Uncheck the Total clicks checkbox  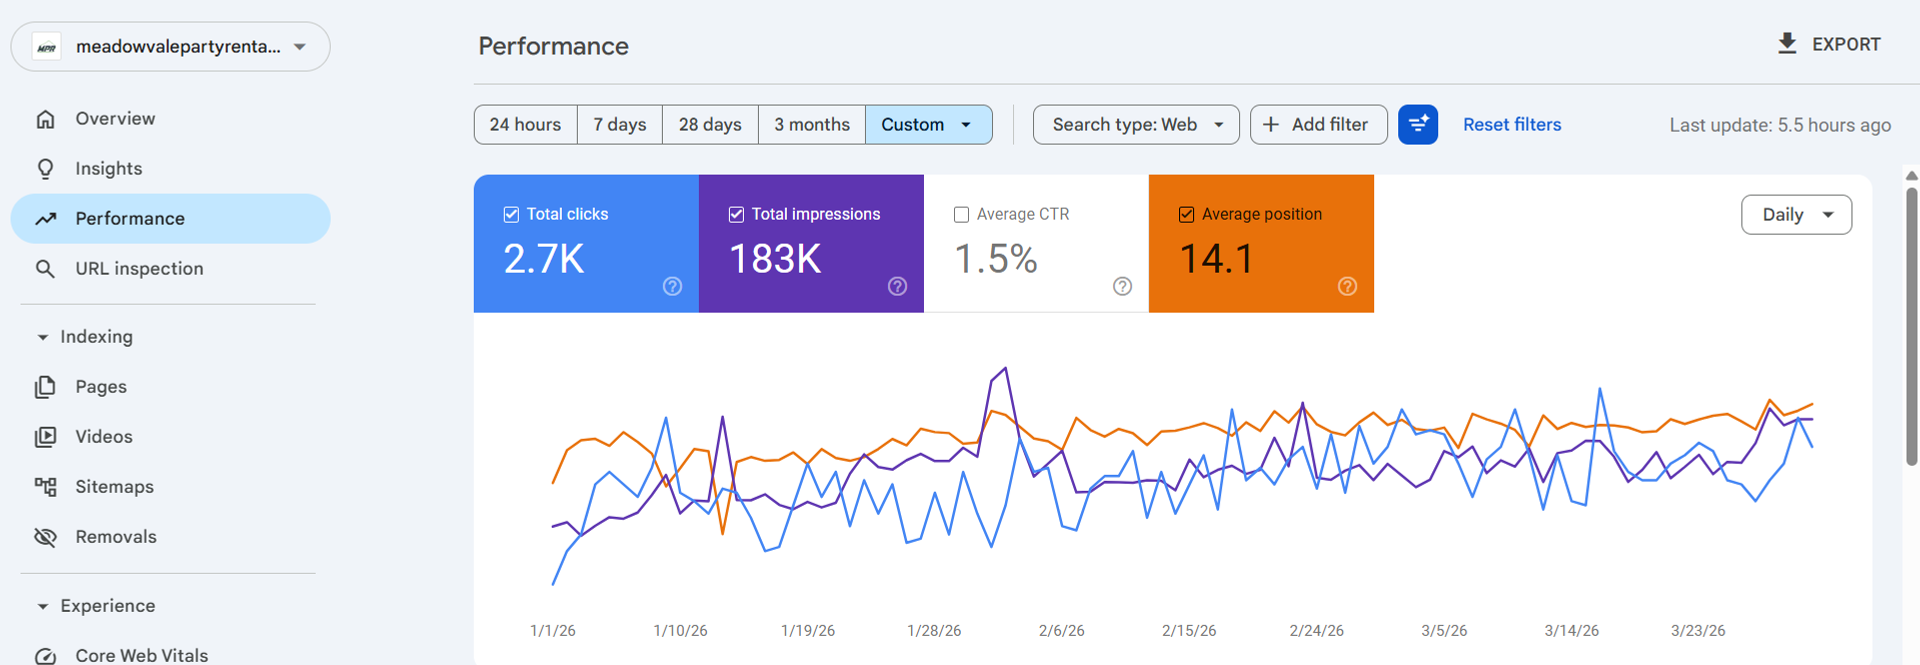511,215
